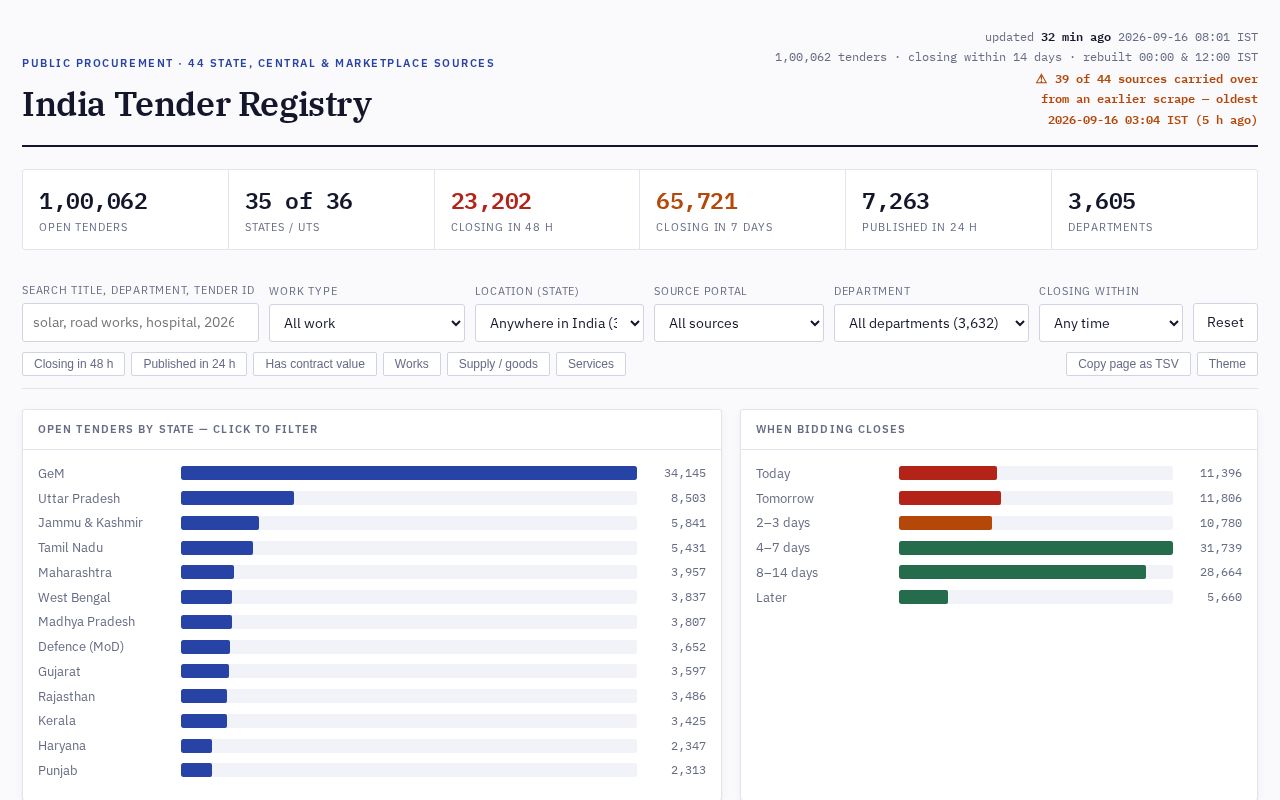Click the Today closing bar
This screenshot has width=1280, height=800.
(948, 473)
